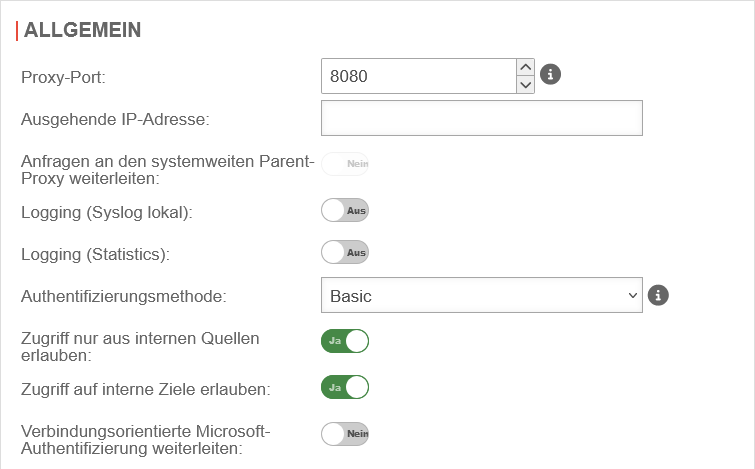Turn on Logging (Statistics) switch

click(x=345, y=253)
